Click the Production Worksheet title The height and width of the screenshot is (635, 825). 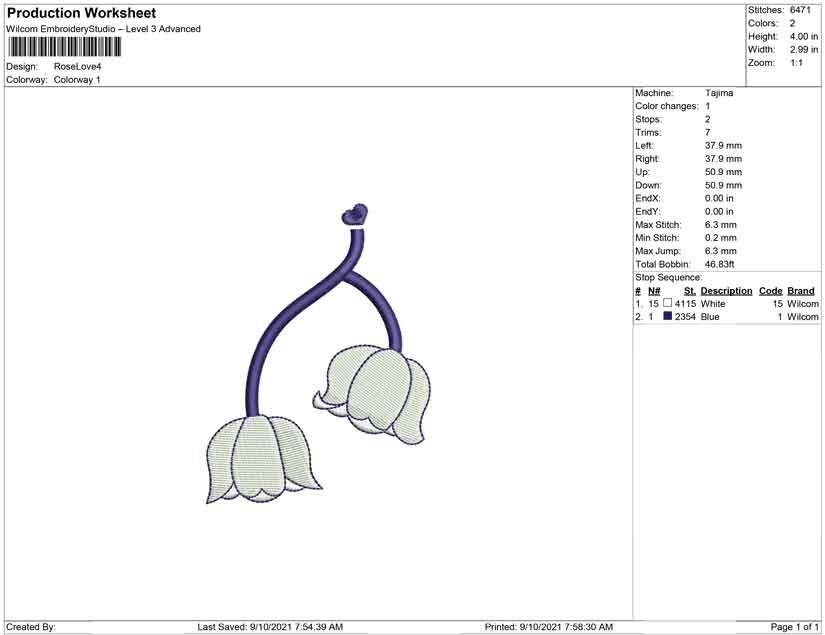click(x=82, y=13)
